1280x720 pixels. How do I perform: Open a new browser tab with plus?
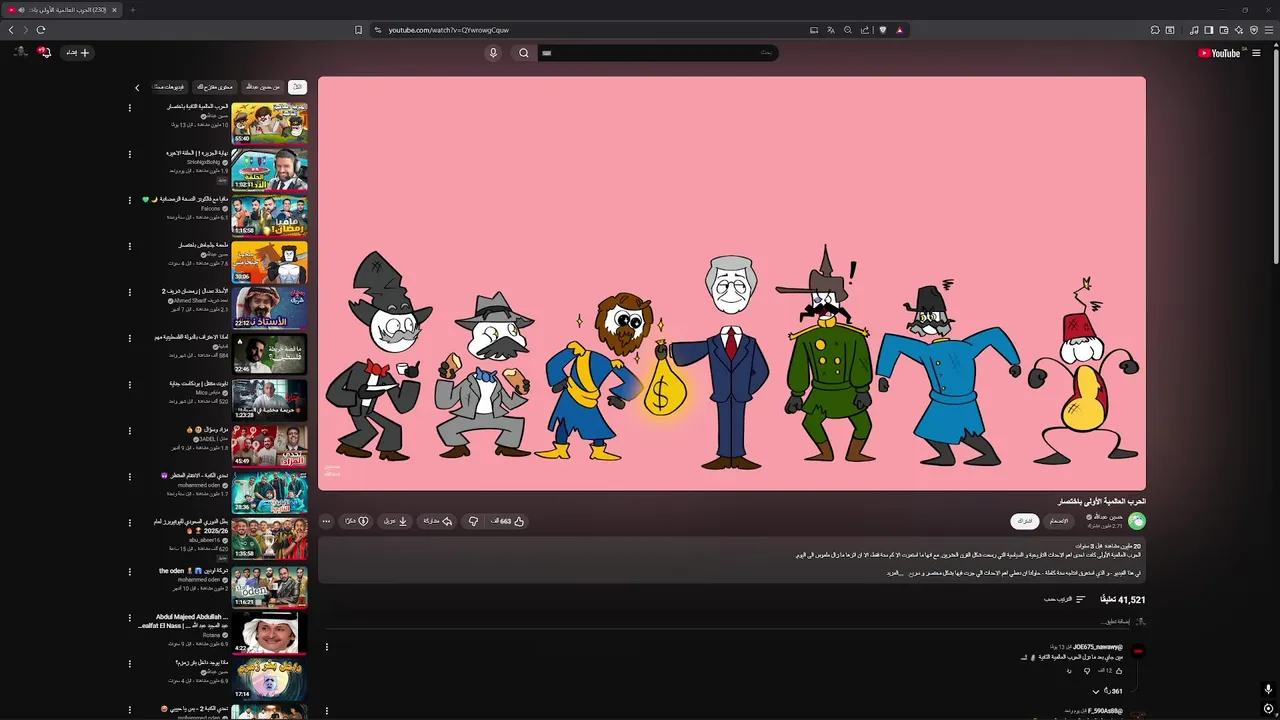coord(132,10)
